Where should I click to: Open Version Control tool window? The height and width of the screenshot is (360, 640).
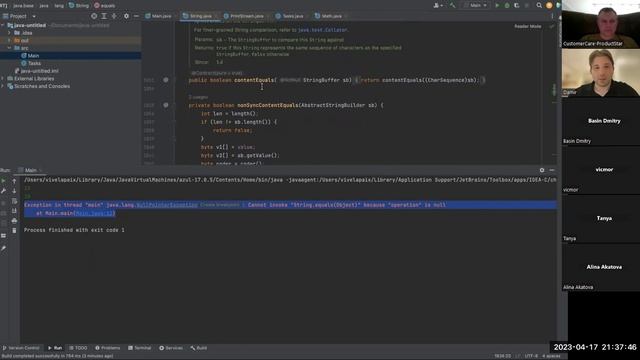(21, 348)
